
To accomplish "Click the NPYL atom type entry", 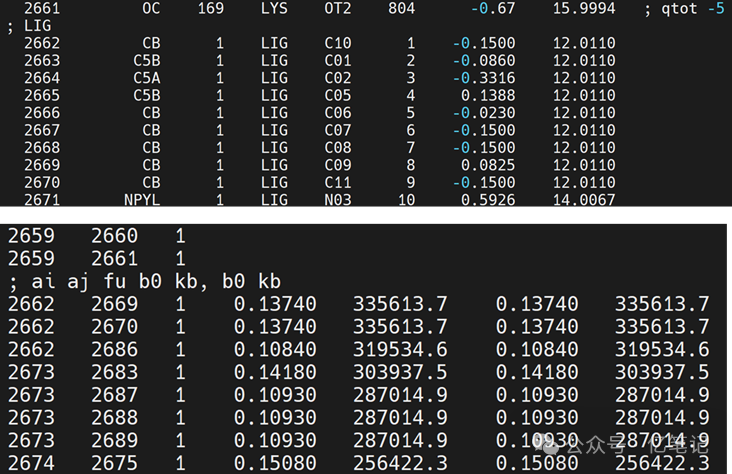I will tap(142, 200).
